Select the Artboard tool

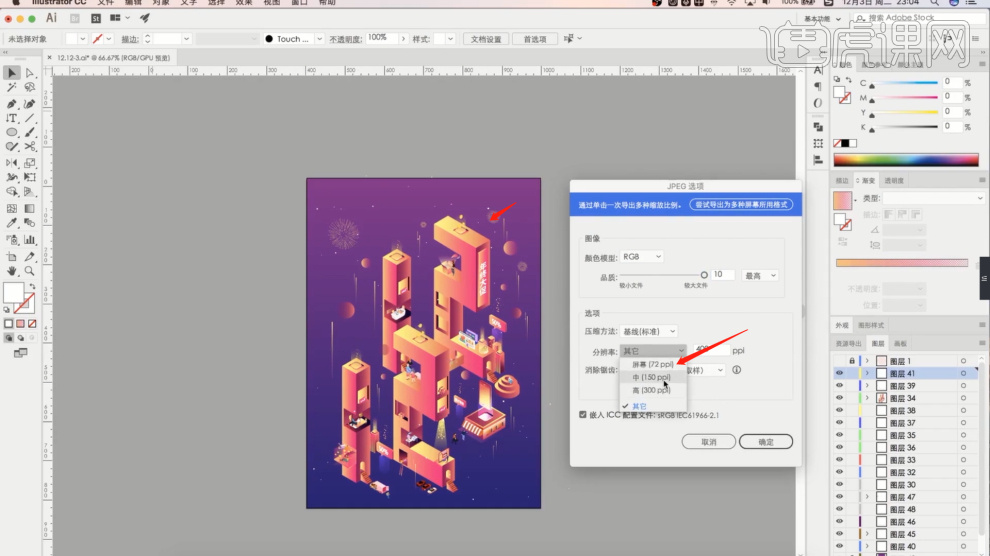click(x=11, y=256)
